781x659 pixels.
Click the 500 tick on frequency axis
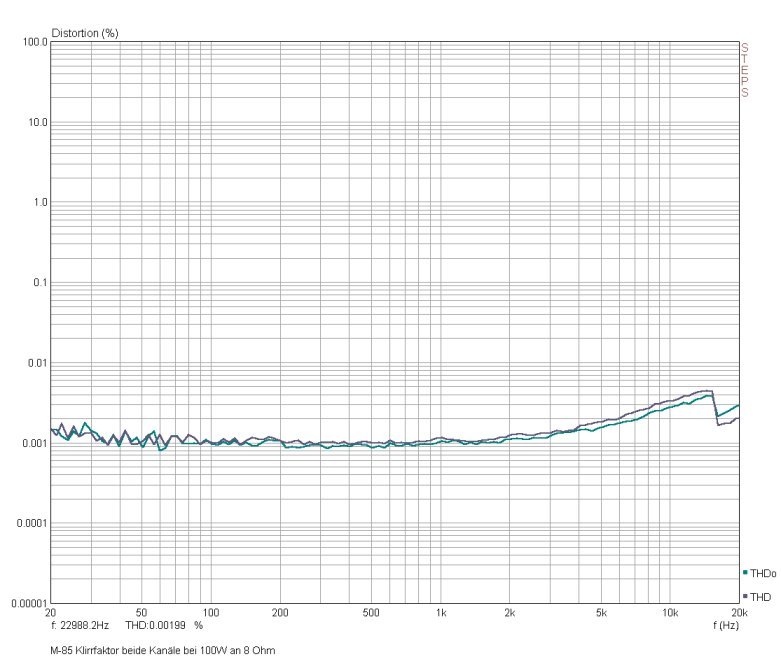coord(371,613)
